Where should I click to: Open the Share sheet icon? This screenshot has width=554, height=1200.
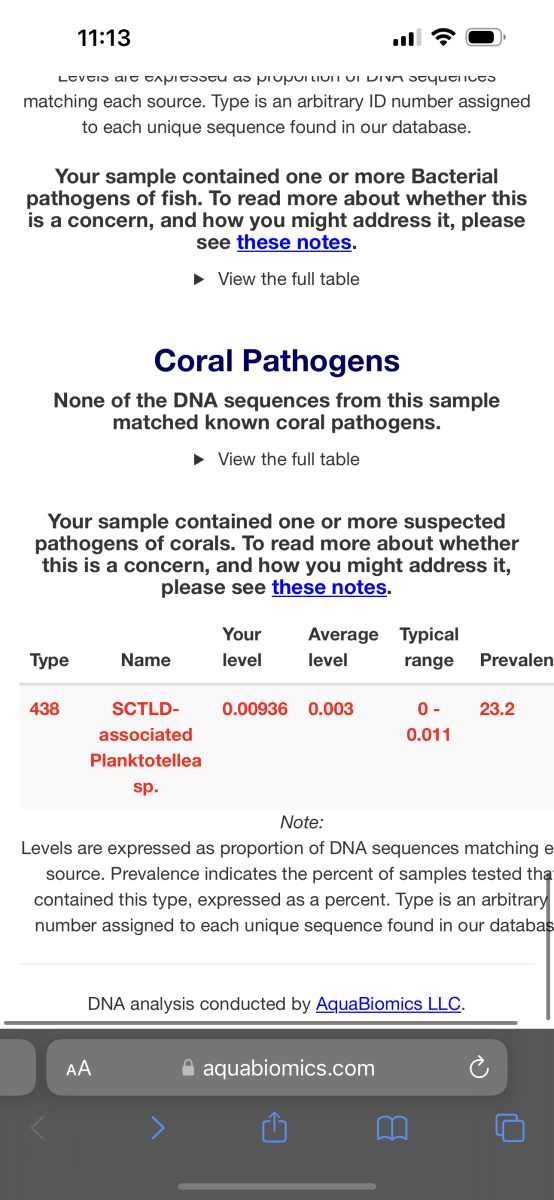tap(274, 1127)
